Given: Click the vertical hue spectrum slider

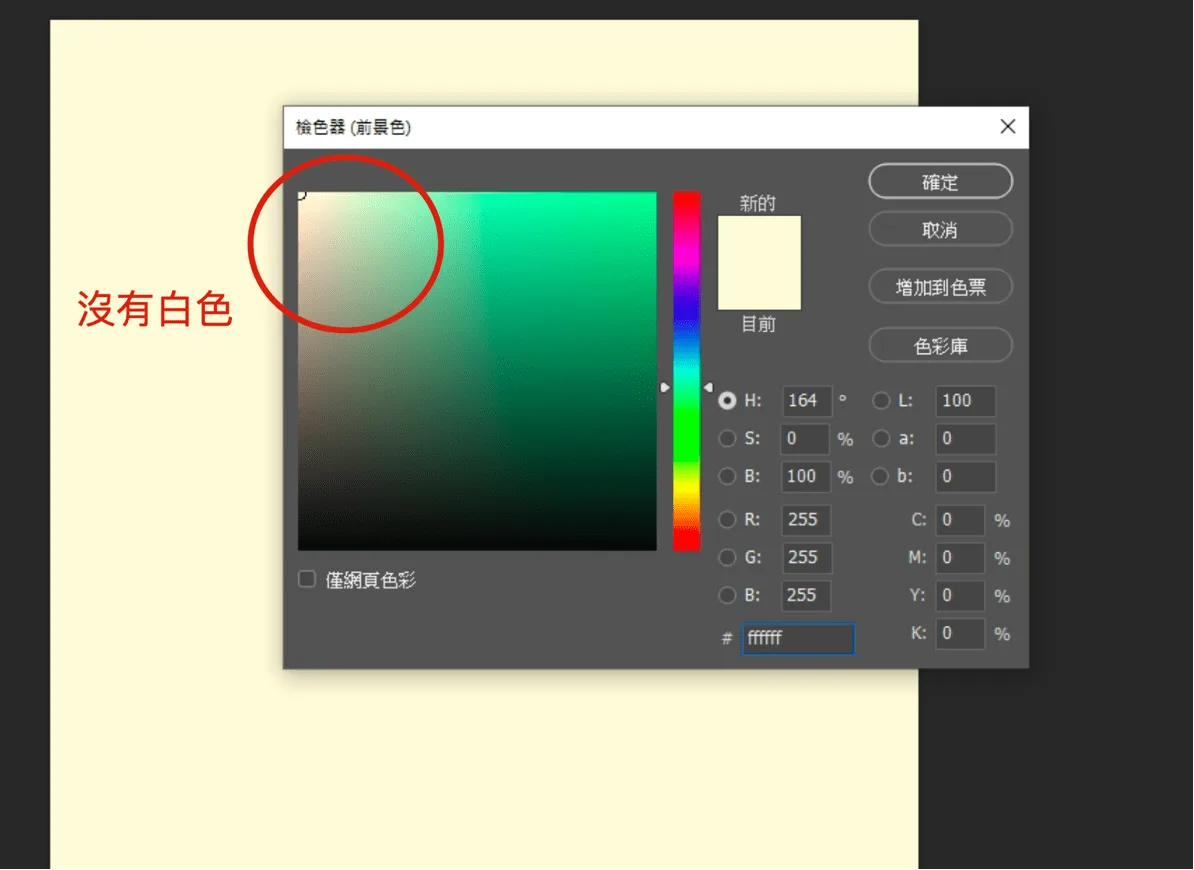Looking at the screenshot, I should click(686, 371).
